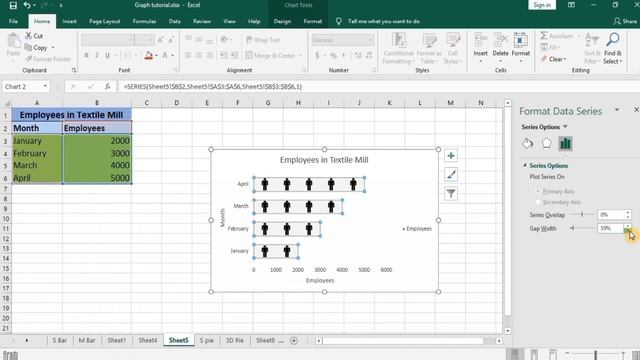Select the Series Options bar chart icon
Screen dimensions: 640x360
pyautogui.click(x=565, y=143)
